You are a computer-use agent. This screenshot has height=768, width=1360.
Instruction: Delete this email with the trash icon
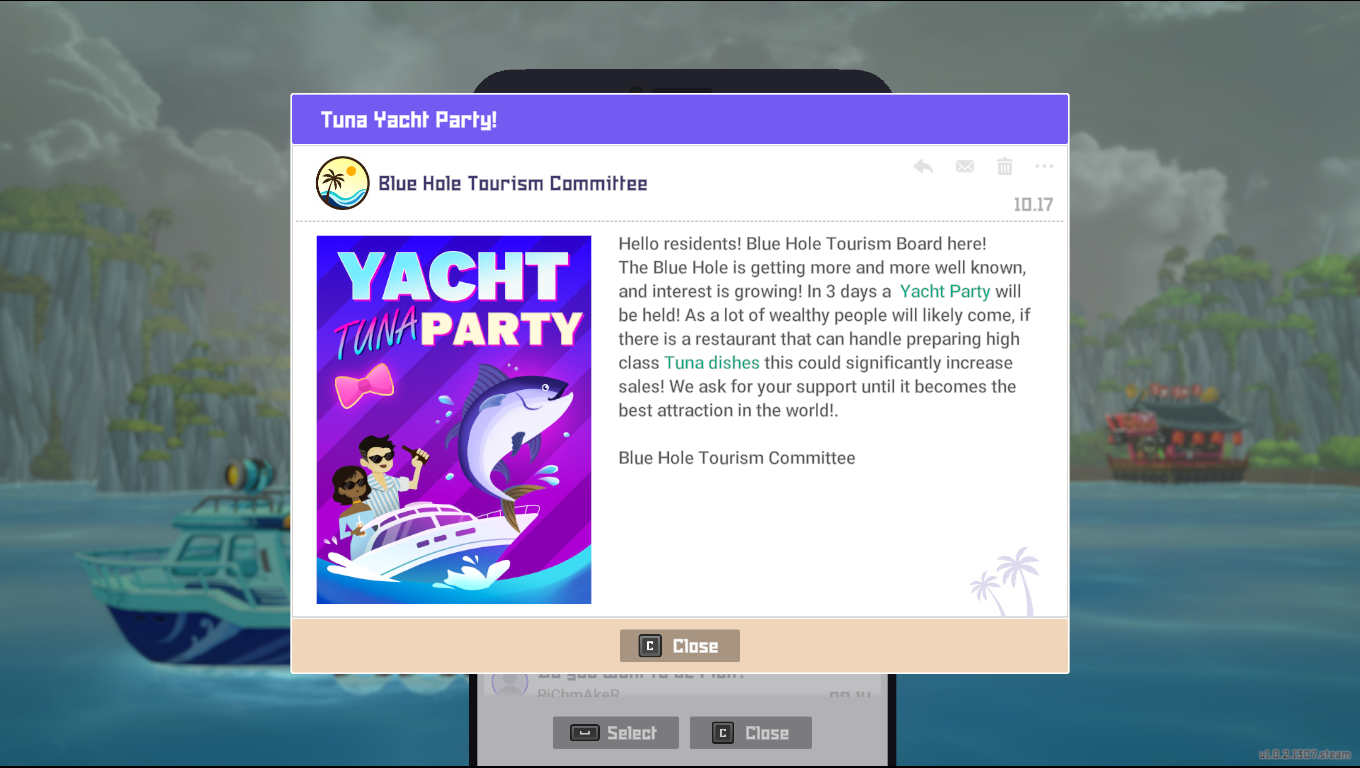[x=1005, y=167]
